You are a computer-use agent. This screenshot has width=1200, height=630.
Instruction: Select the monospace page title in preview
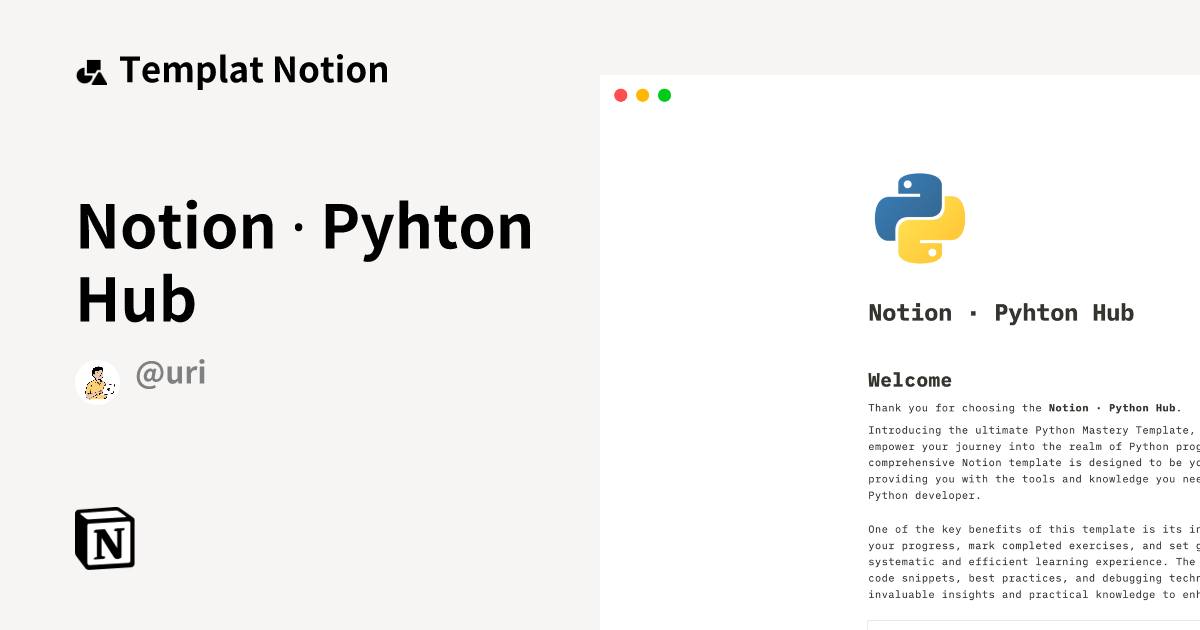click(x=1000, y=313)
